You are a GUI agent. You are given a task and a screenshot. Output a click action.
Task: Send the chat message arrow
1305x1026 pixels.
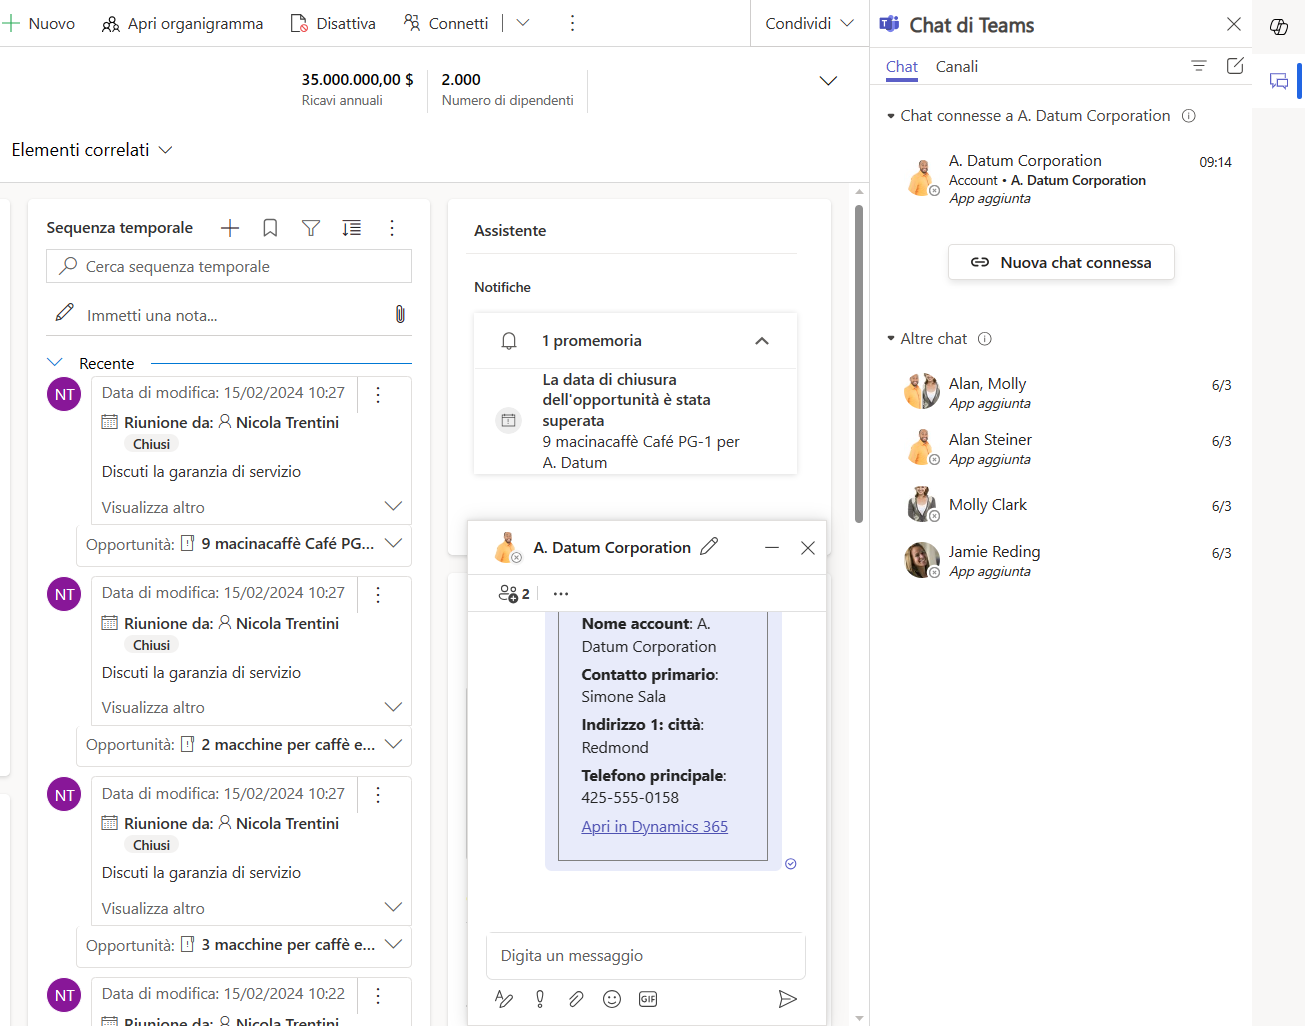click(788, 999)
